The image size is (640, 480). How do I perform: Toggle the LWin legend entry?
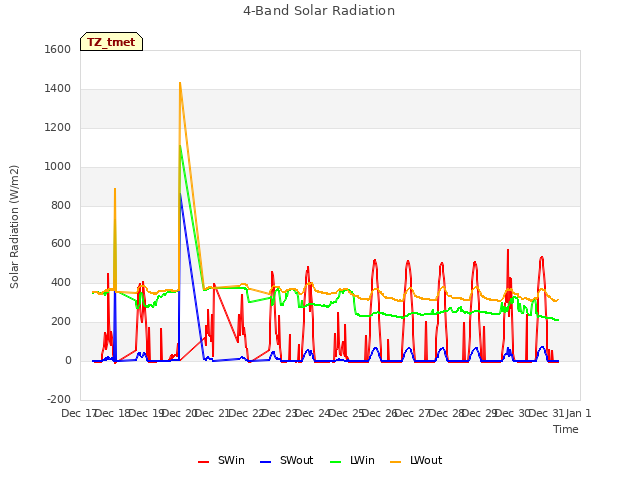click(352, 460)
